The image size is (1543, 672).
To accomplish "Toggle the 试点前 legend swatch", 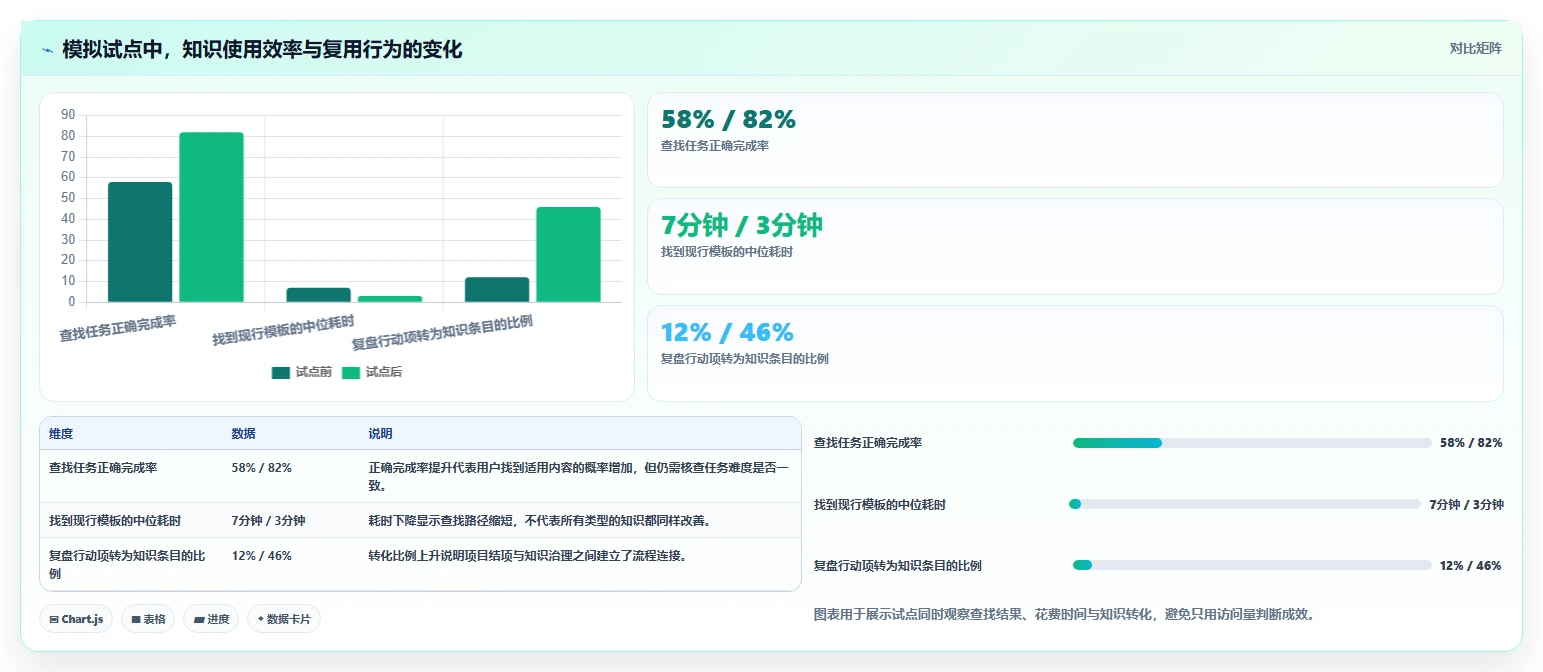I will [281, 373].
